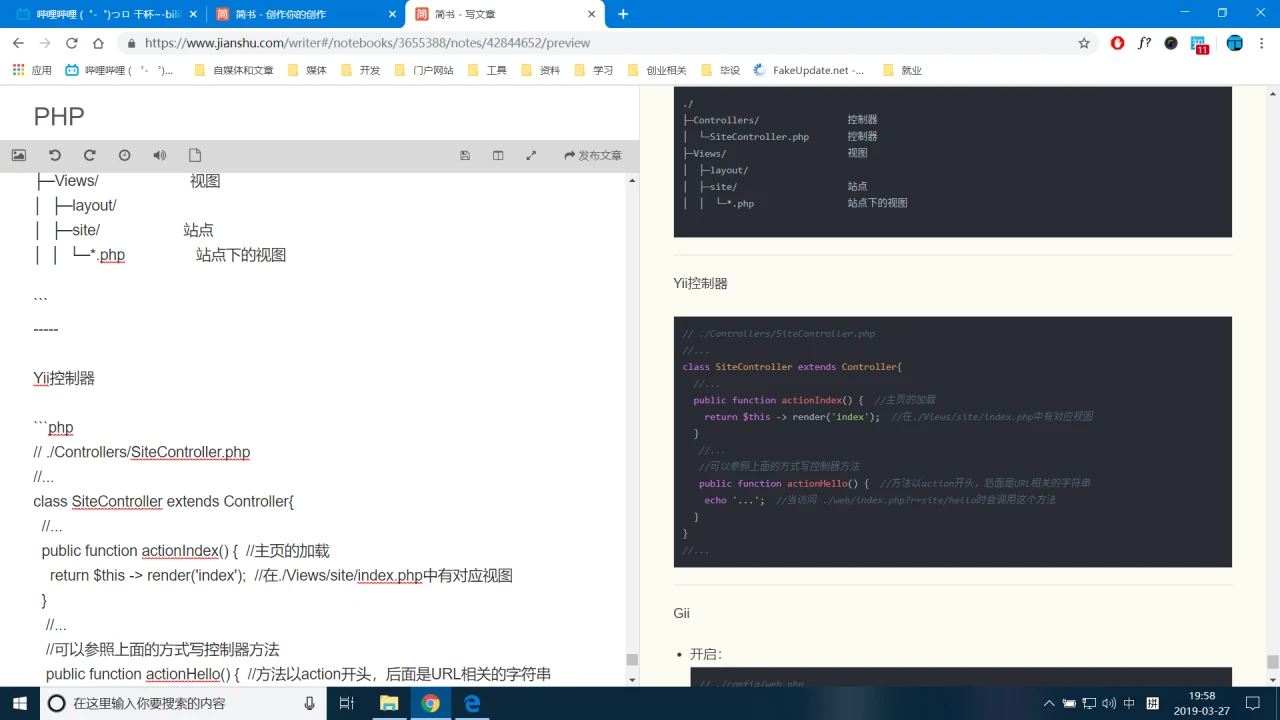
Task: Select the 简书 - 写文章 tab
Action: [505, 14]
